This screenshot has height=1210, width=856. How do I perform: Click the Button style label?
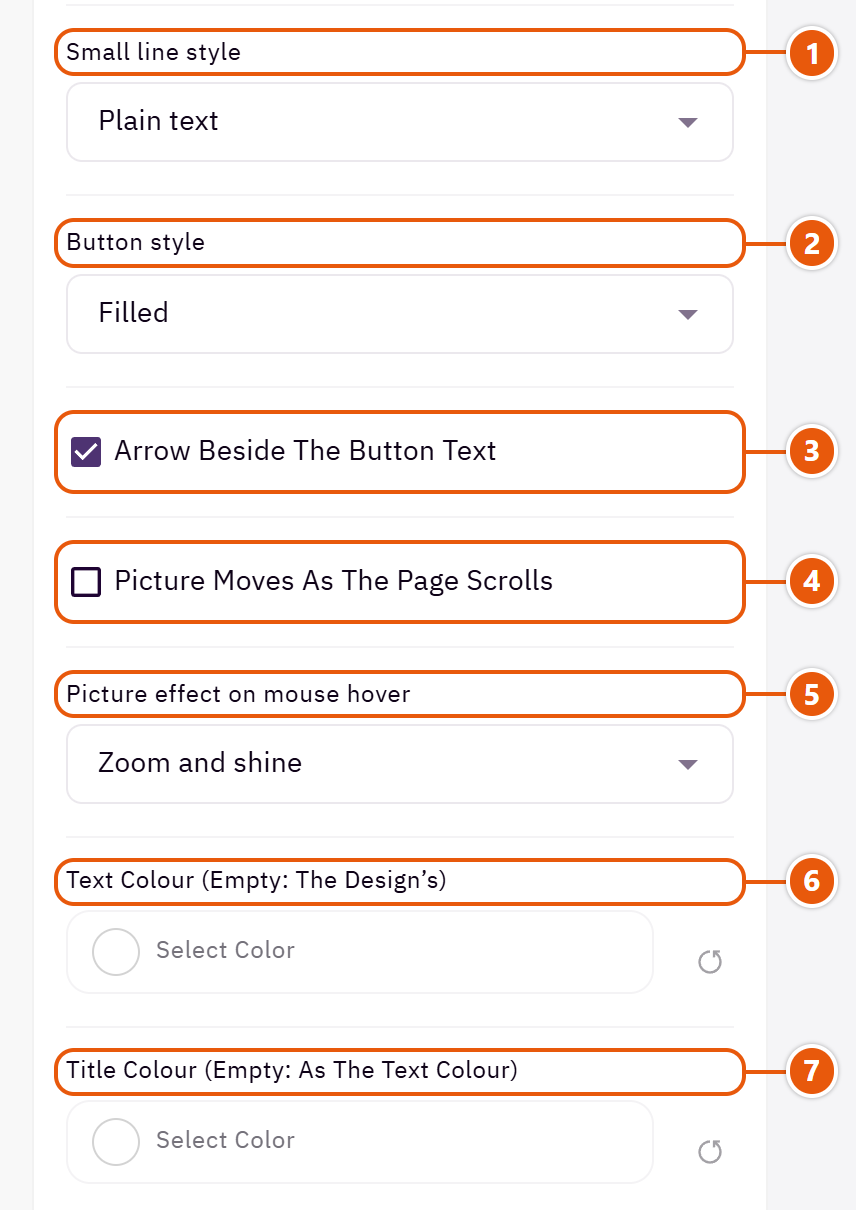[x=136, y=242]
